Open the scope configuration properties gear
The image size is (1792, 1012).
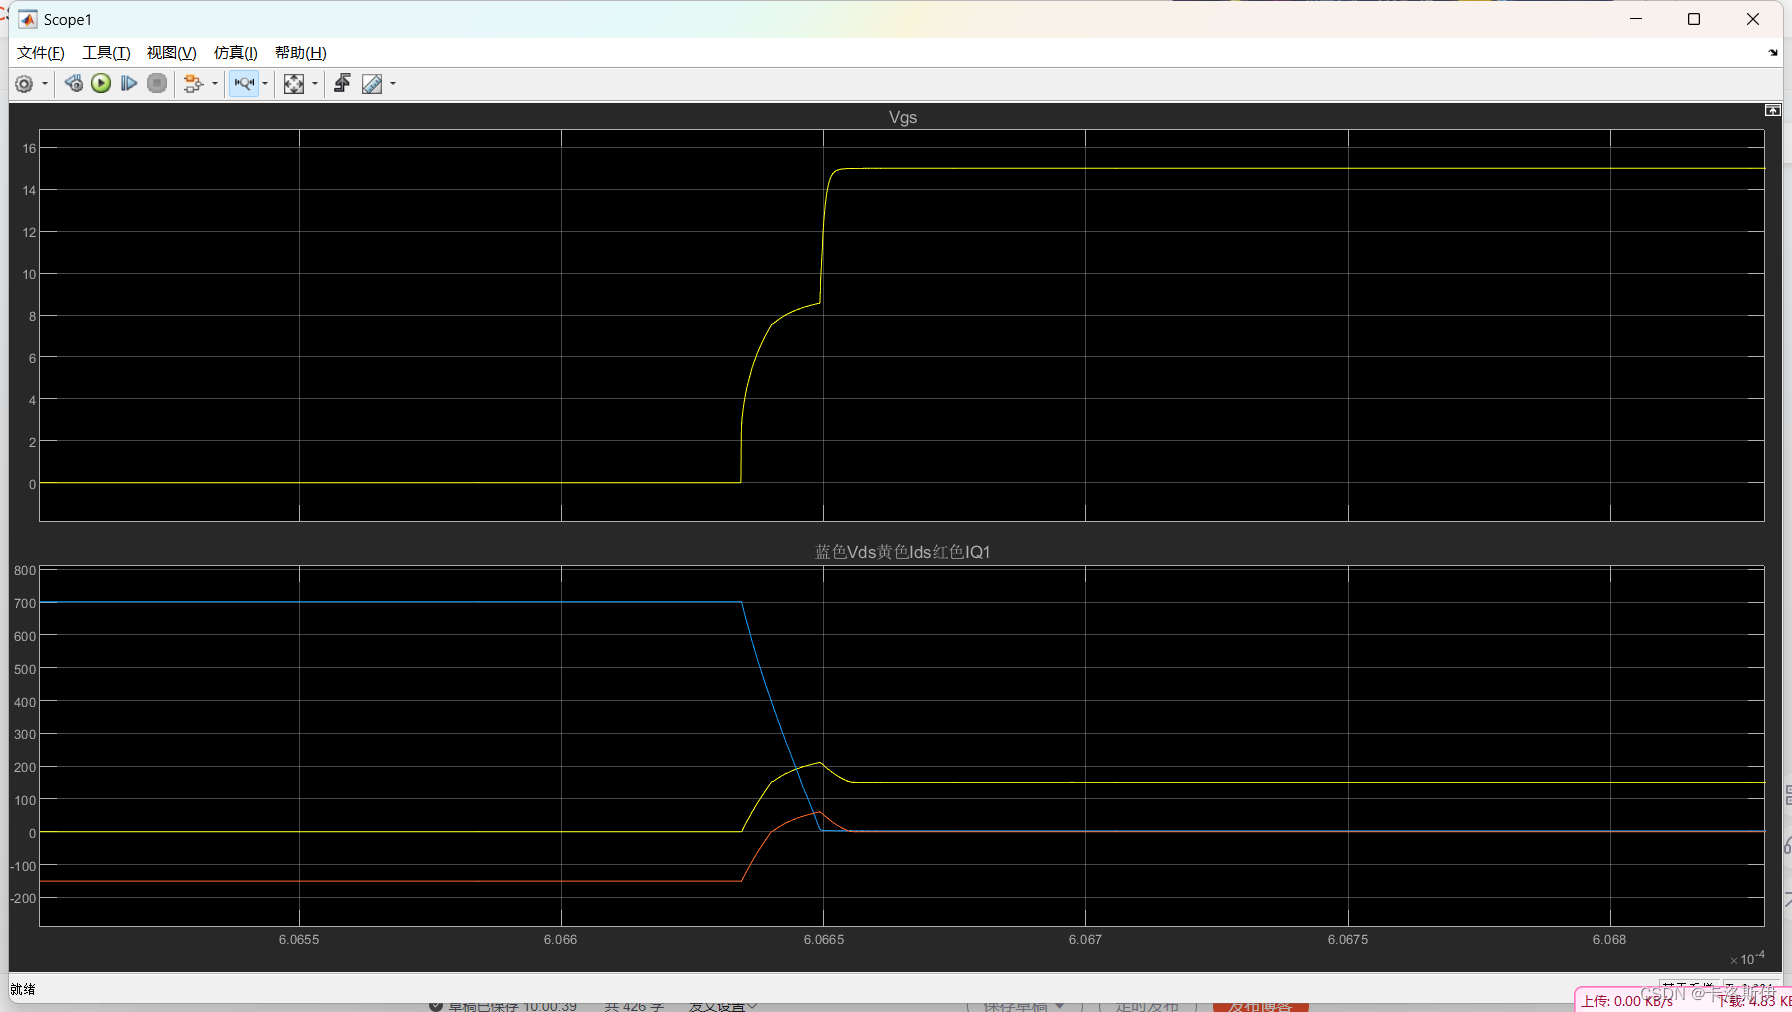coord(24,84)
